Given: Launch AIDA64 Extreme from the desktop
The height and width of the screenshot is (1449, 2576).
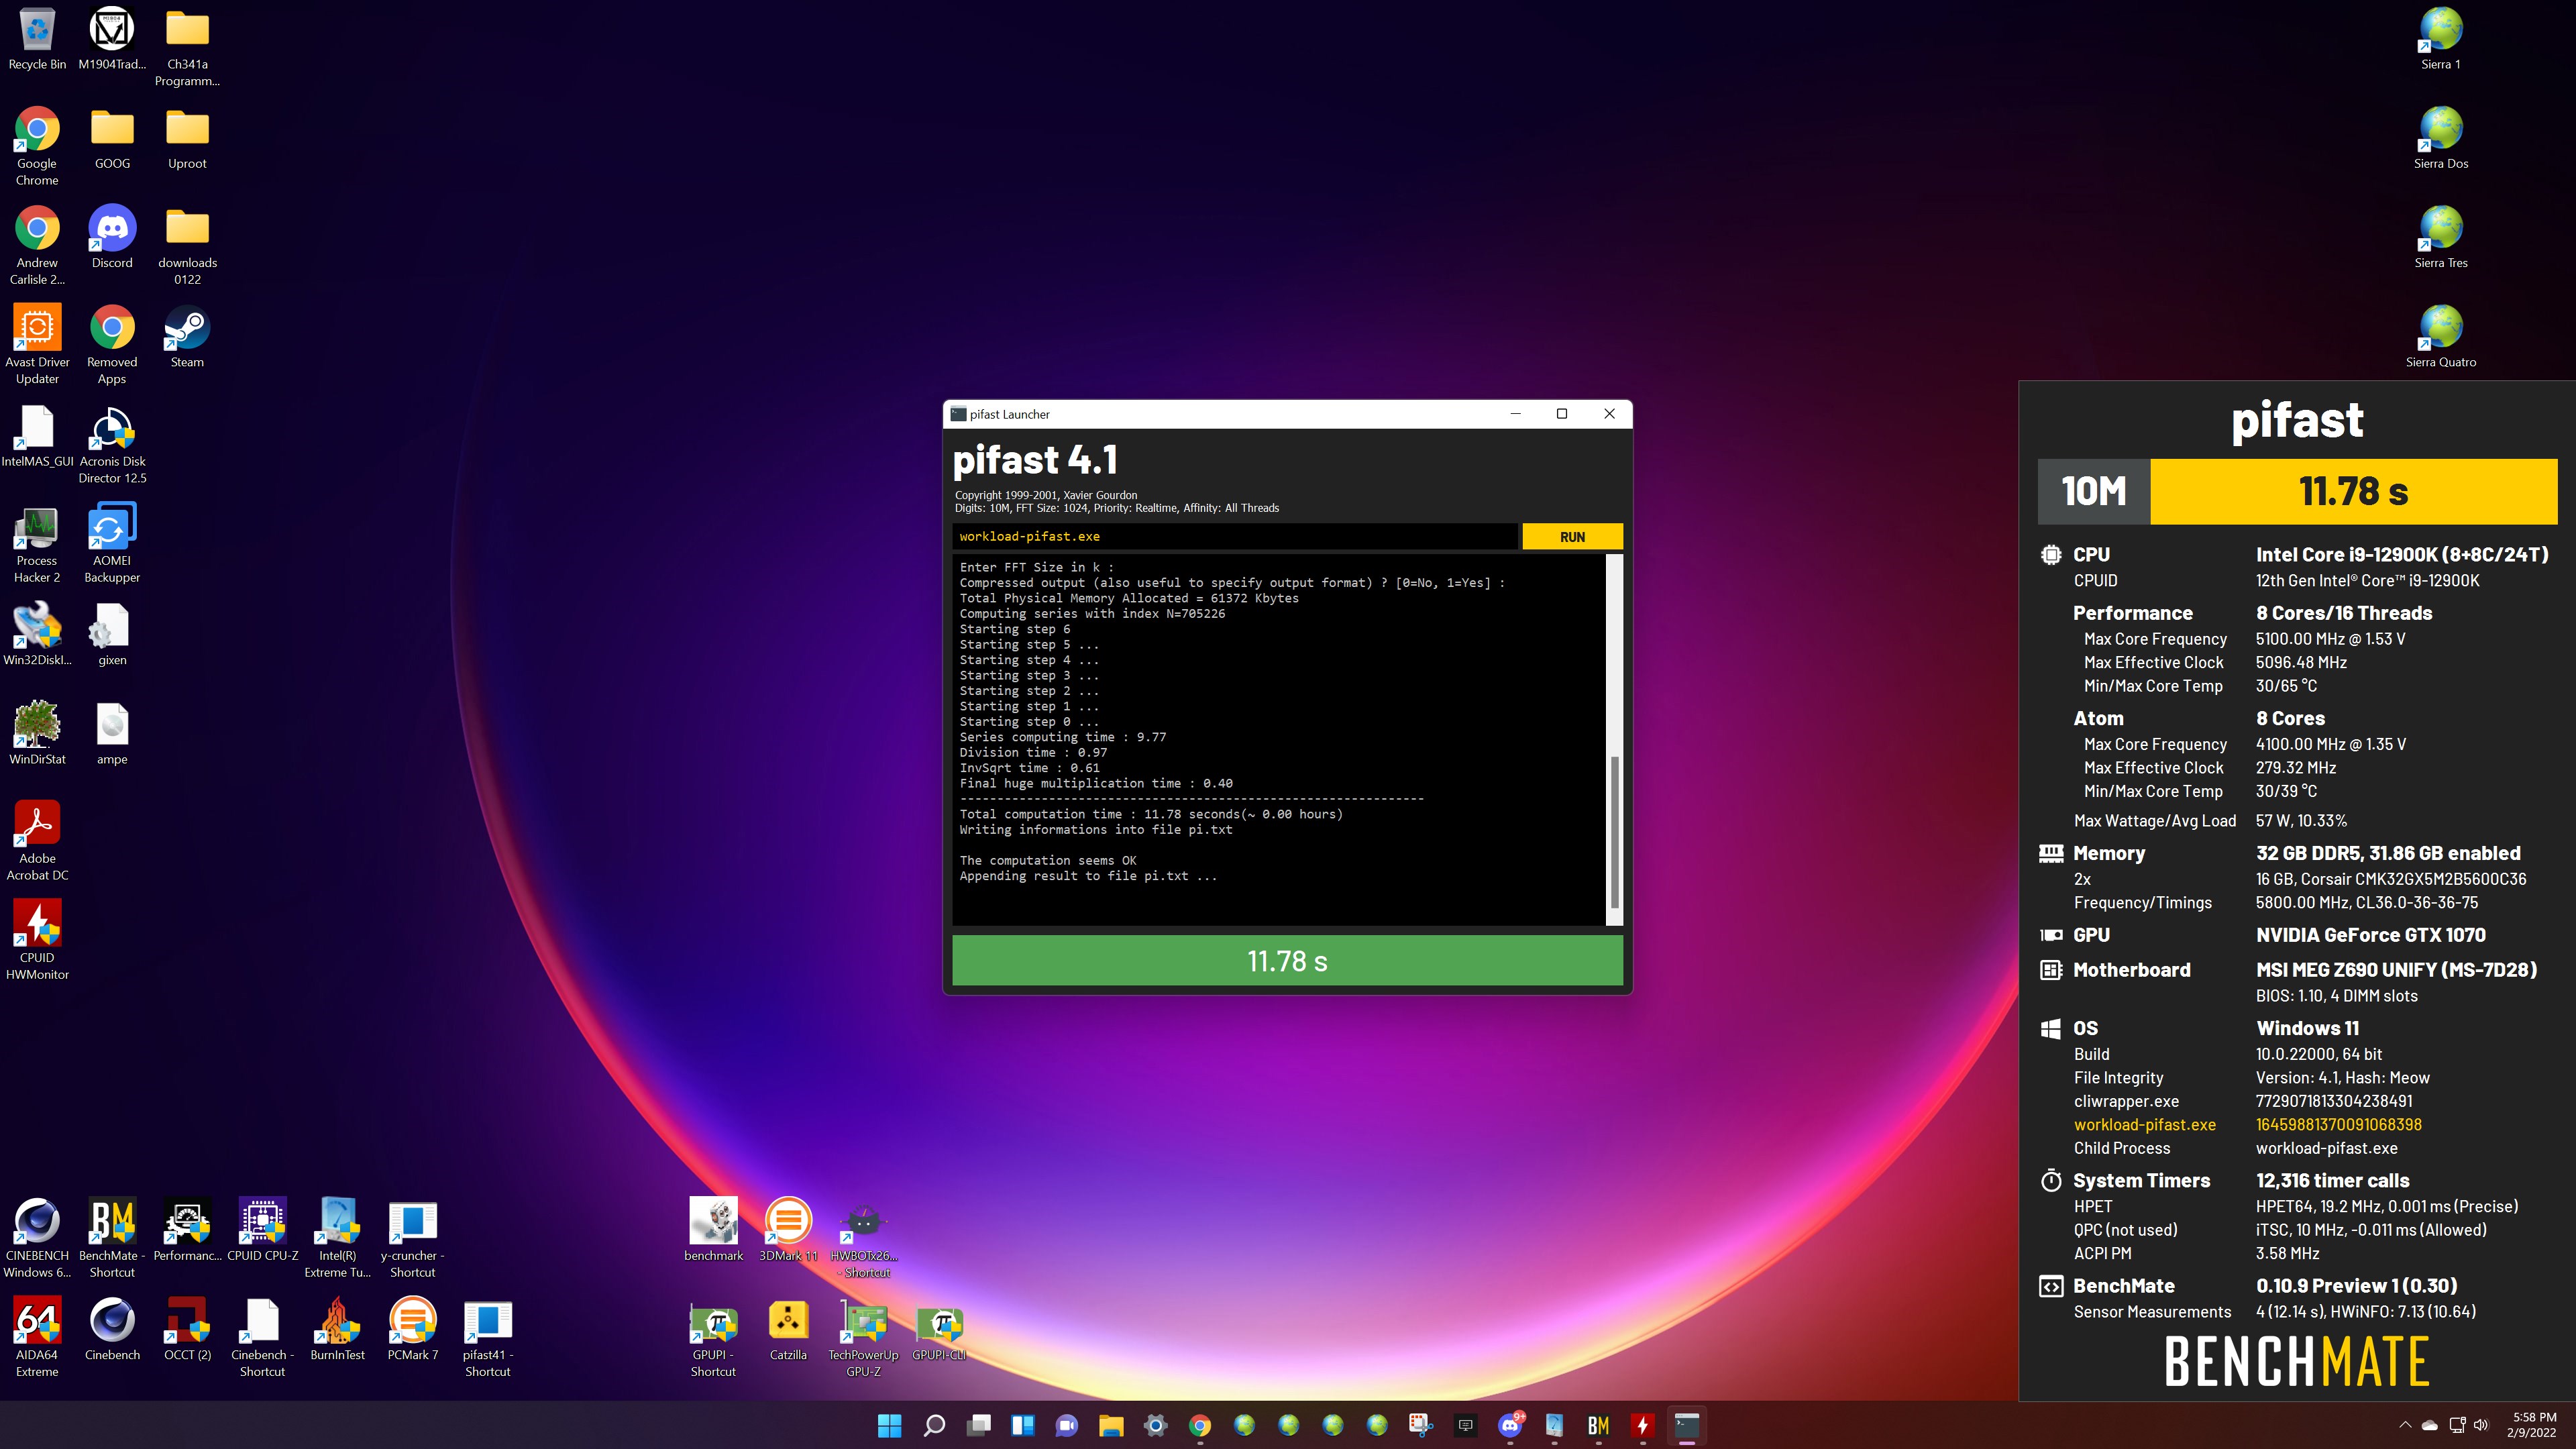Looking at the screenshot, I should [37, 1337].
